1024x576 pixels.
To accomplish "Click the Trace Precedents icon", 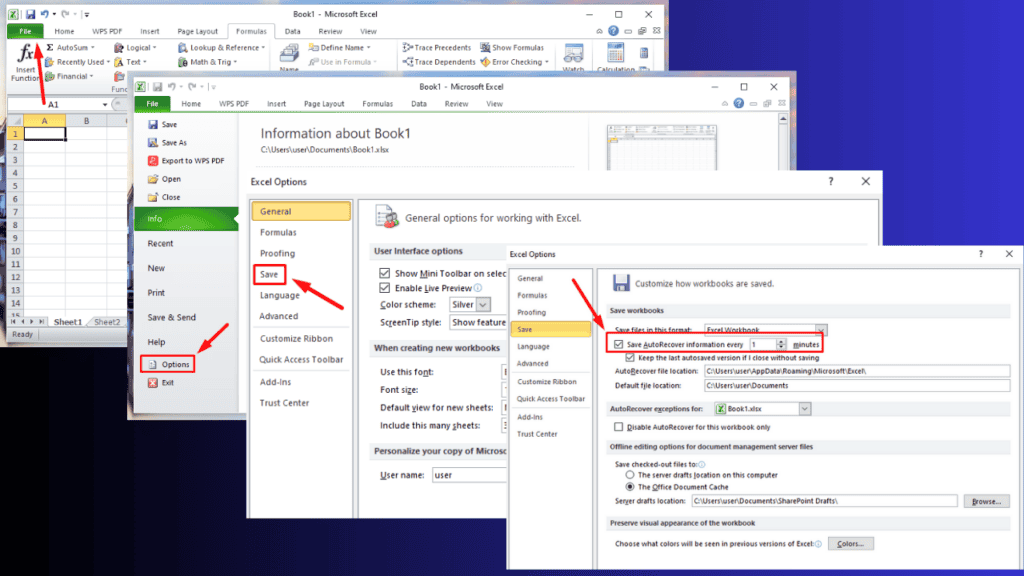I will click(x=409, y=47).
